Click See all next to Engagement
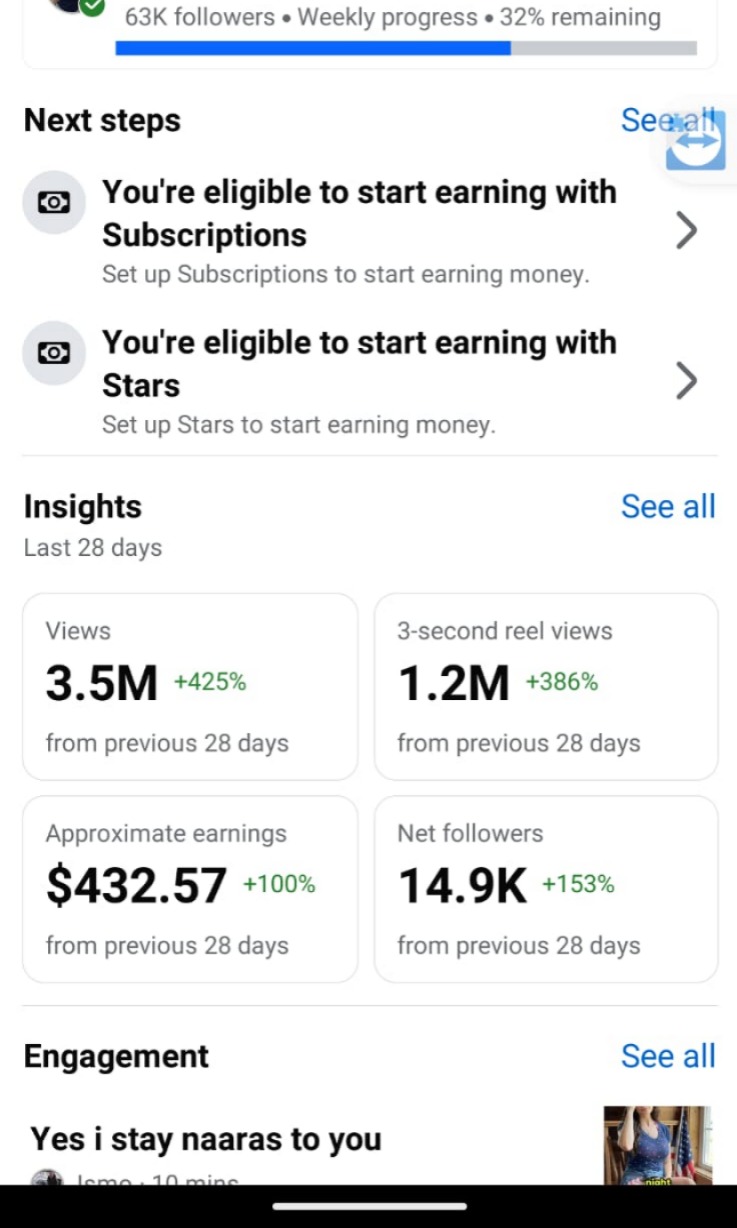The image size is (737, 1228). (668, 1056)
